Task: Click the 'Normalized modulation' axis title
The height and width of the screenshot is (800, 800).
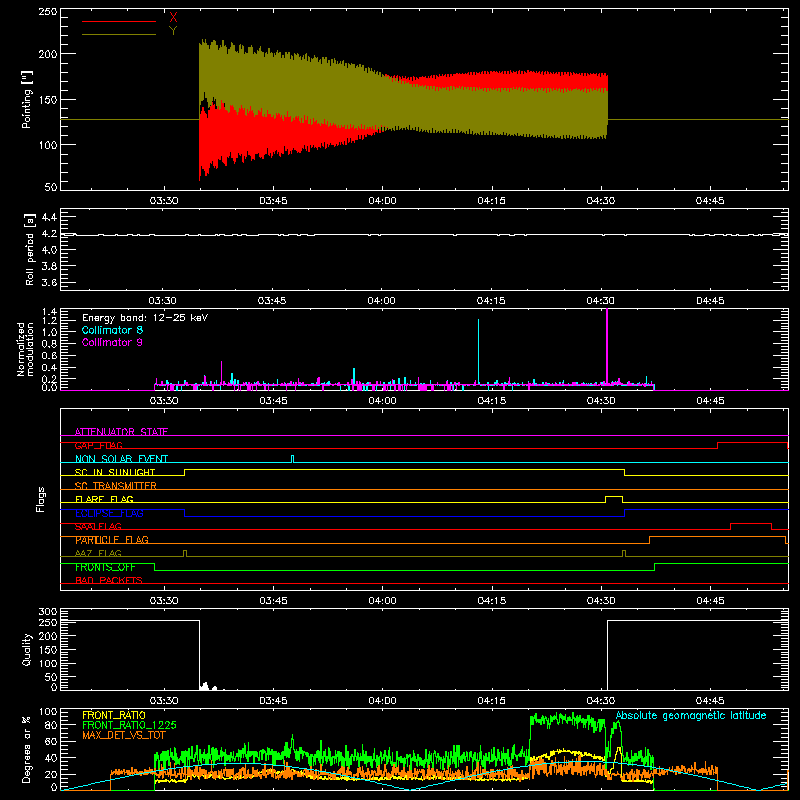Action: tap(25, 349)
